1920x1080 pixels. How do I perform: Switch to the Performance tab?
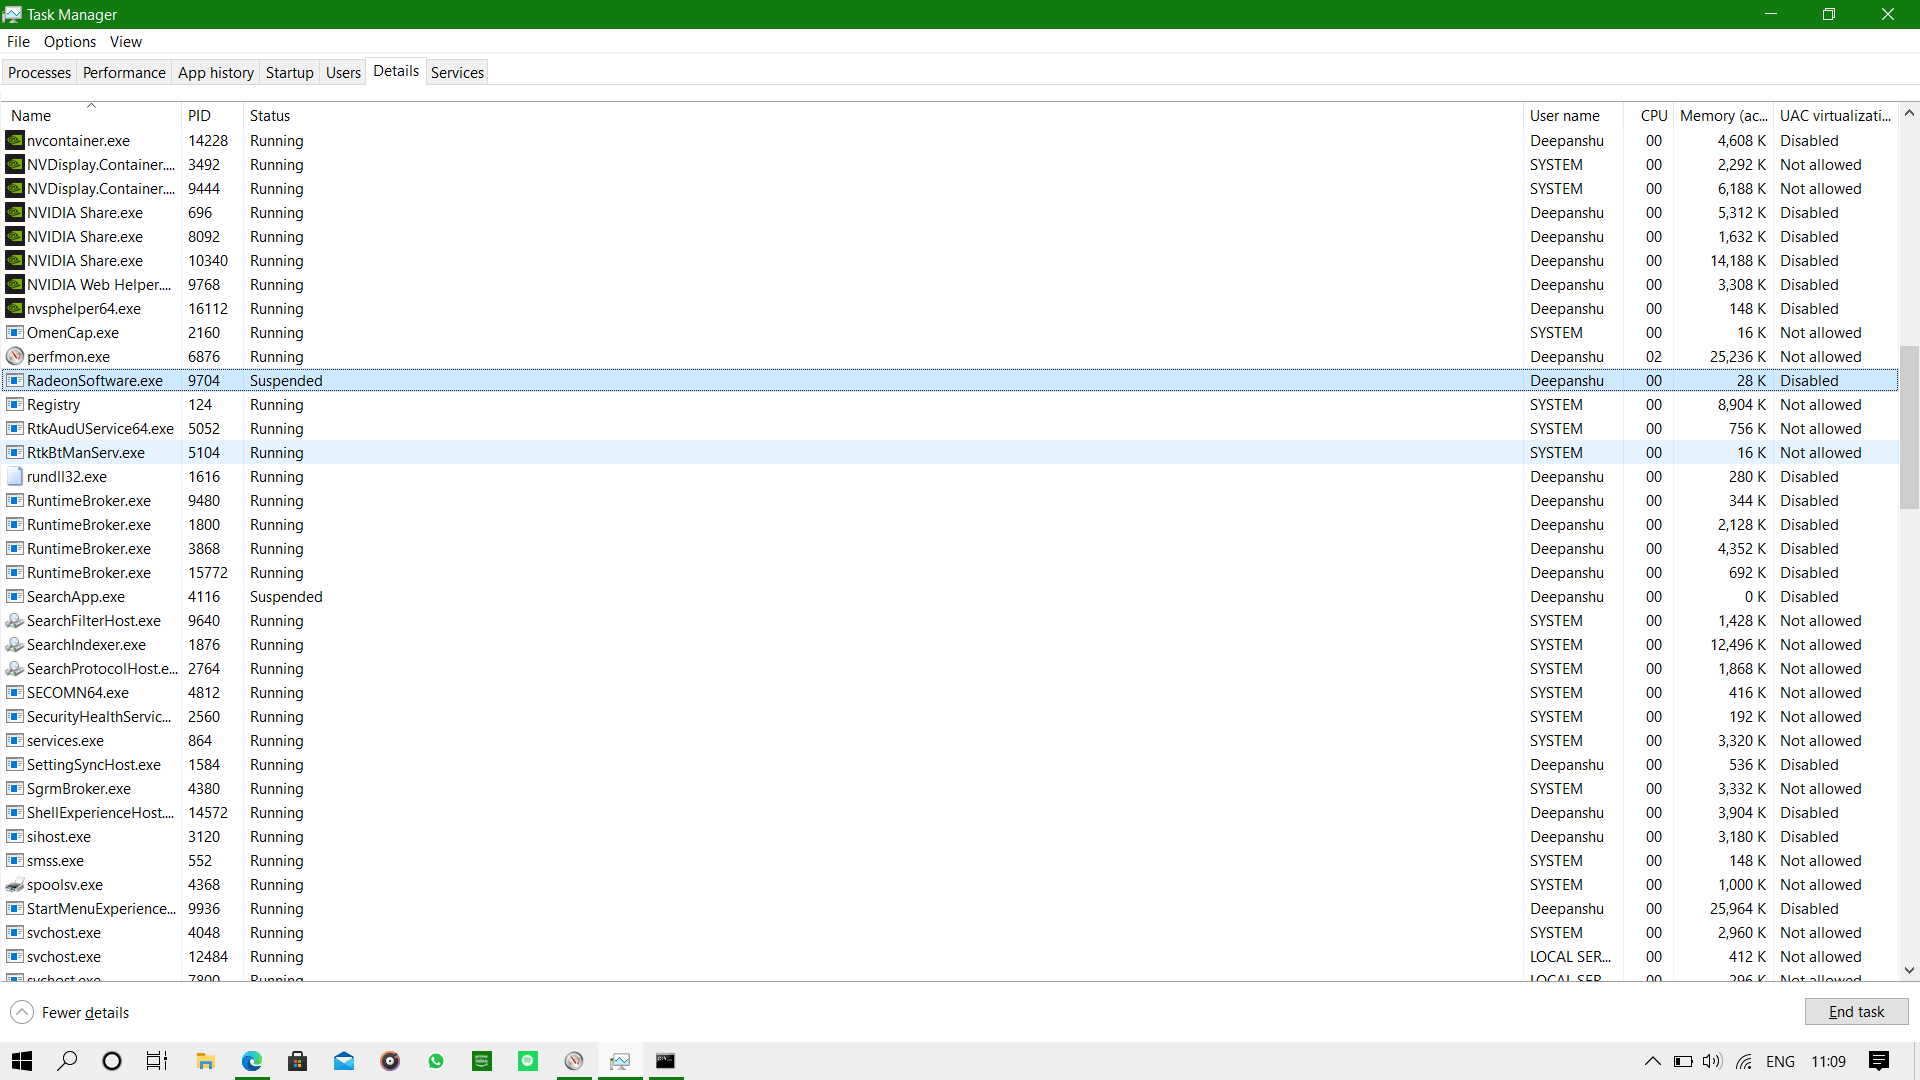pyautogui.click(x=124, y=73)
